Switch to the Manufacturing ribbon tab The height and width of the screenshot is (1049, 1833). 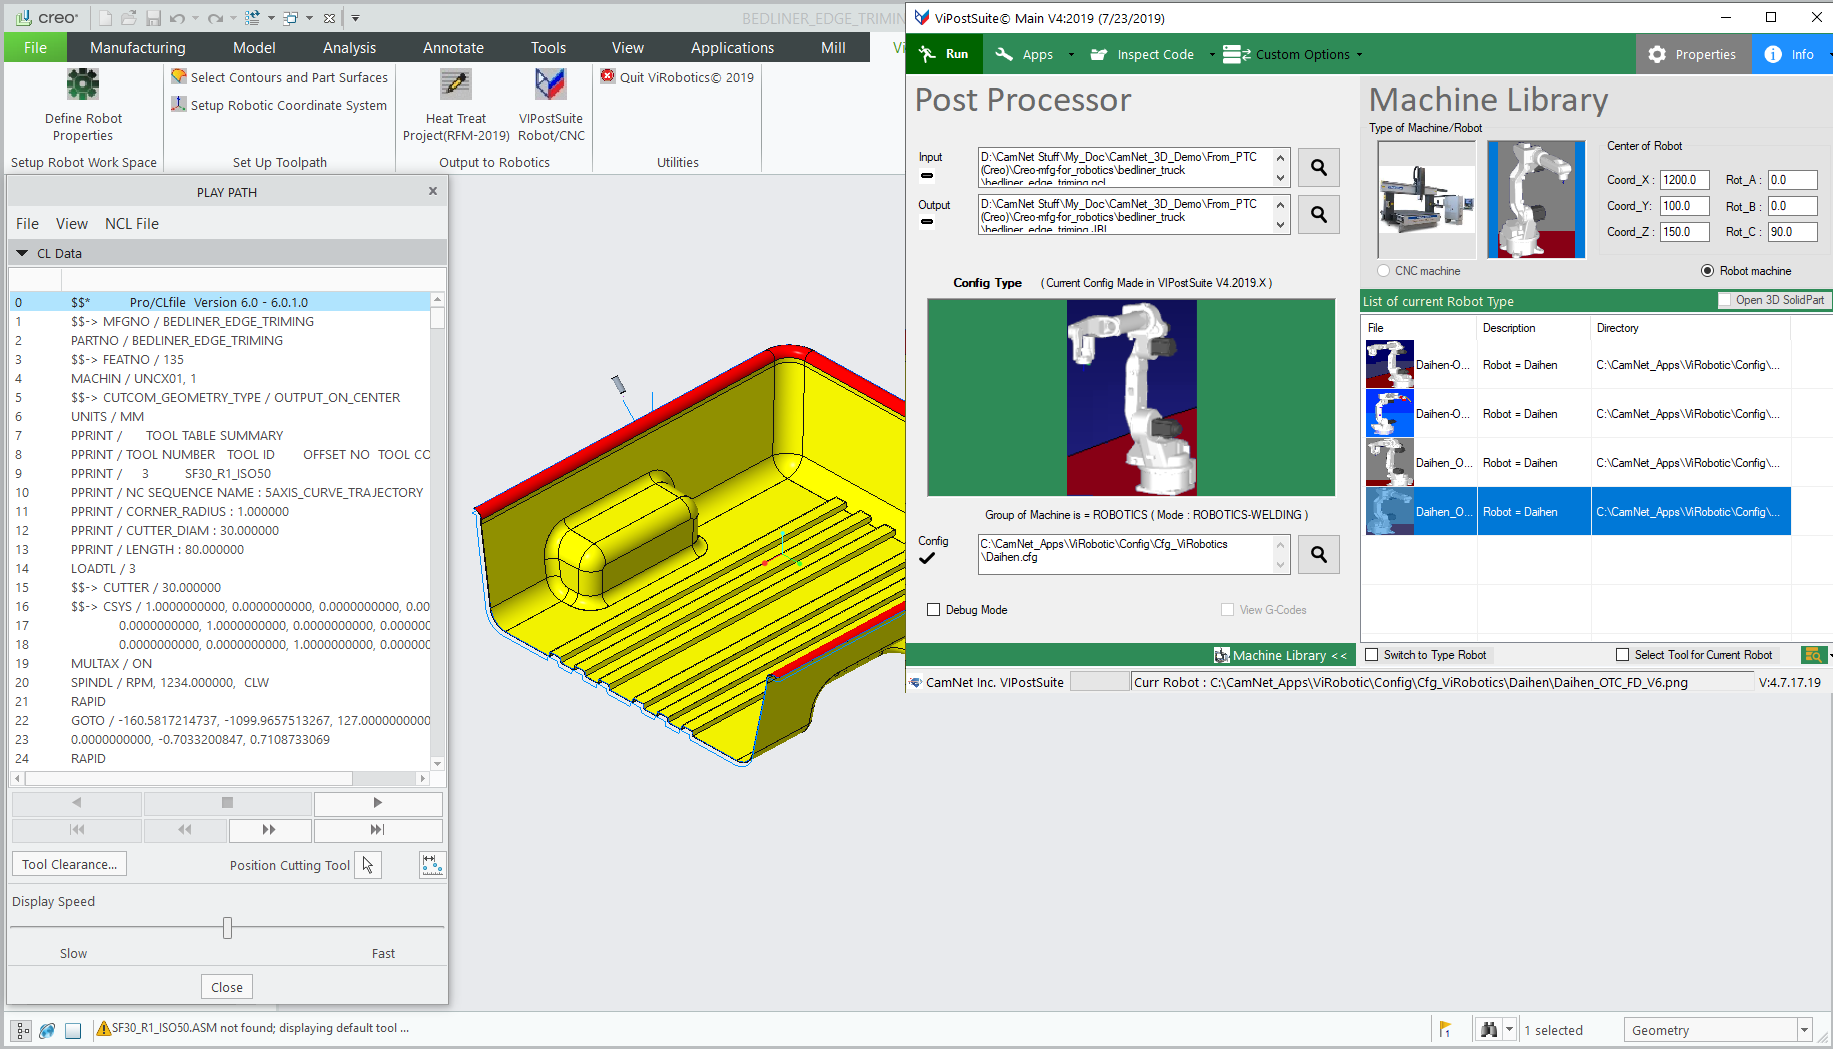137,47
